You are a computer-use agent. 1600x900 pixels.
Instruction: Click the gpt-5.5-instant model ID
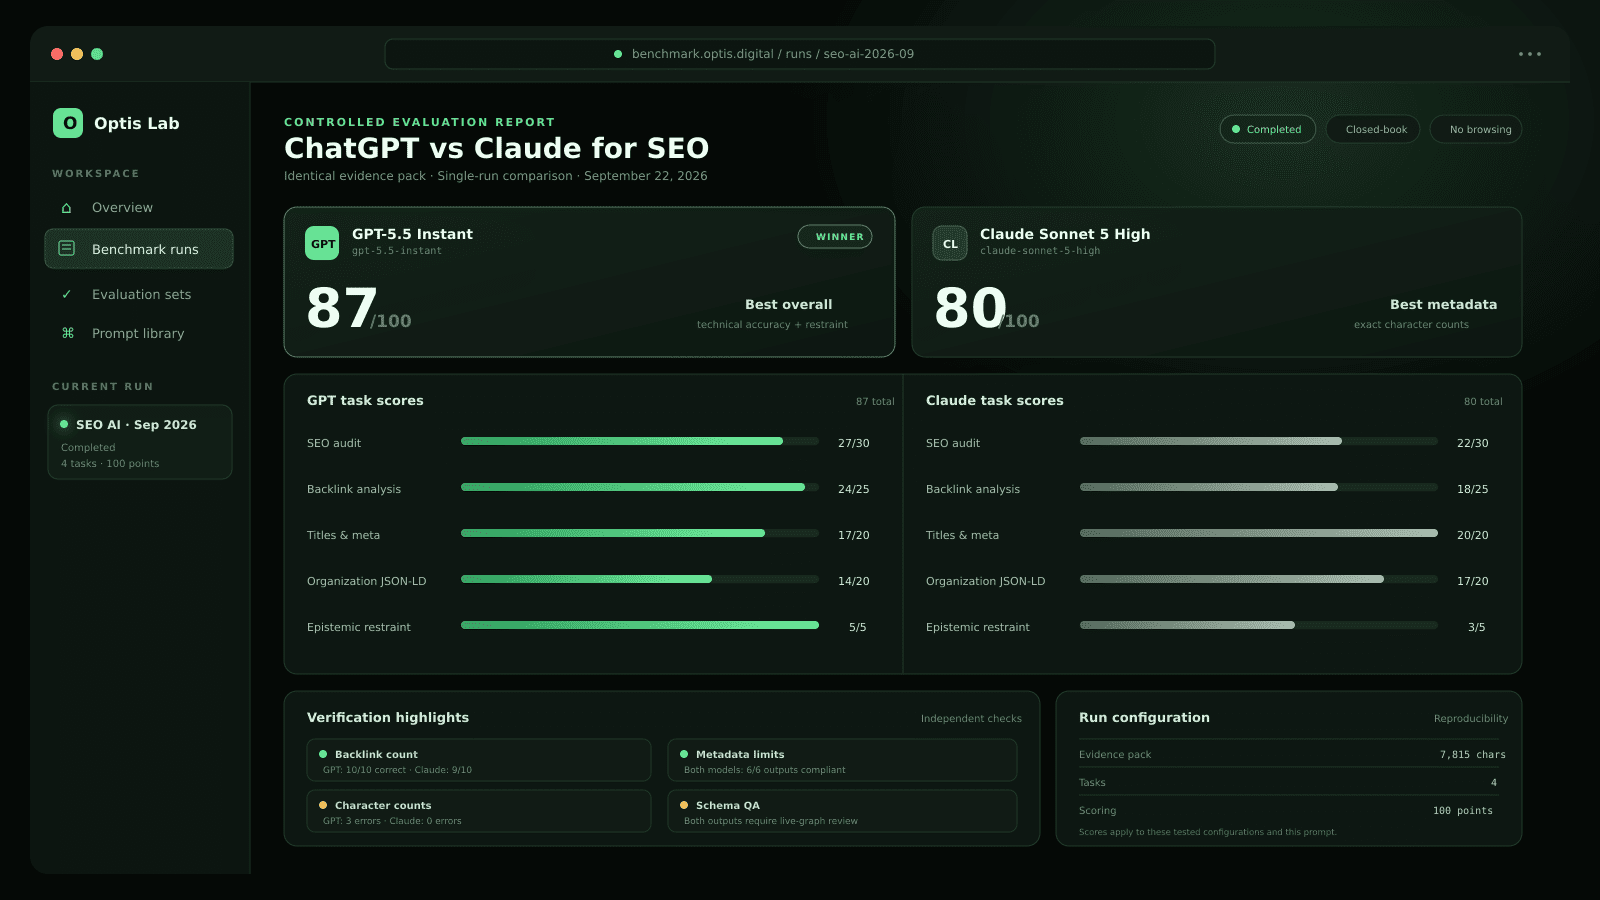(397, 251)
